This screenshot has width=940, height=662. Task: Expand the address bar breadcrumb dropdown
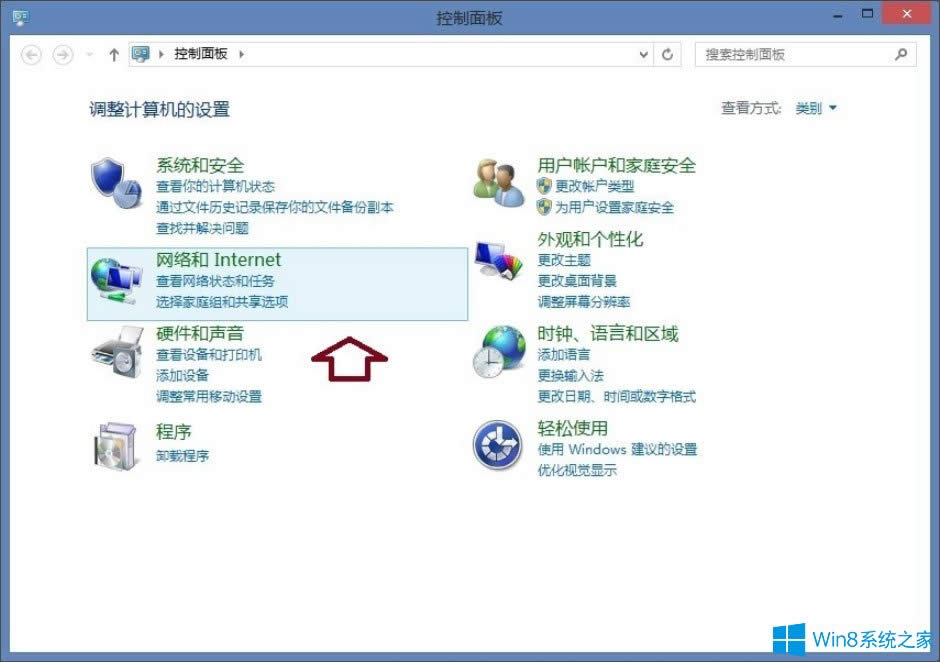coord(644,55)
